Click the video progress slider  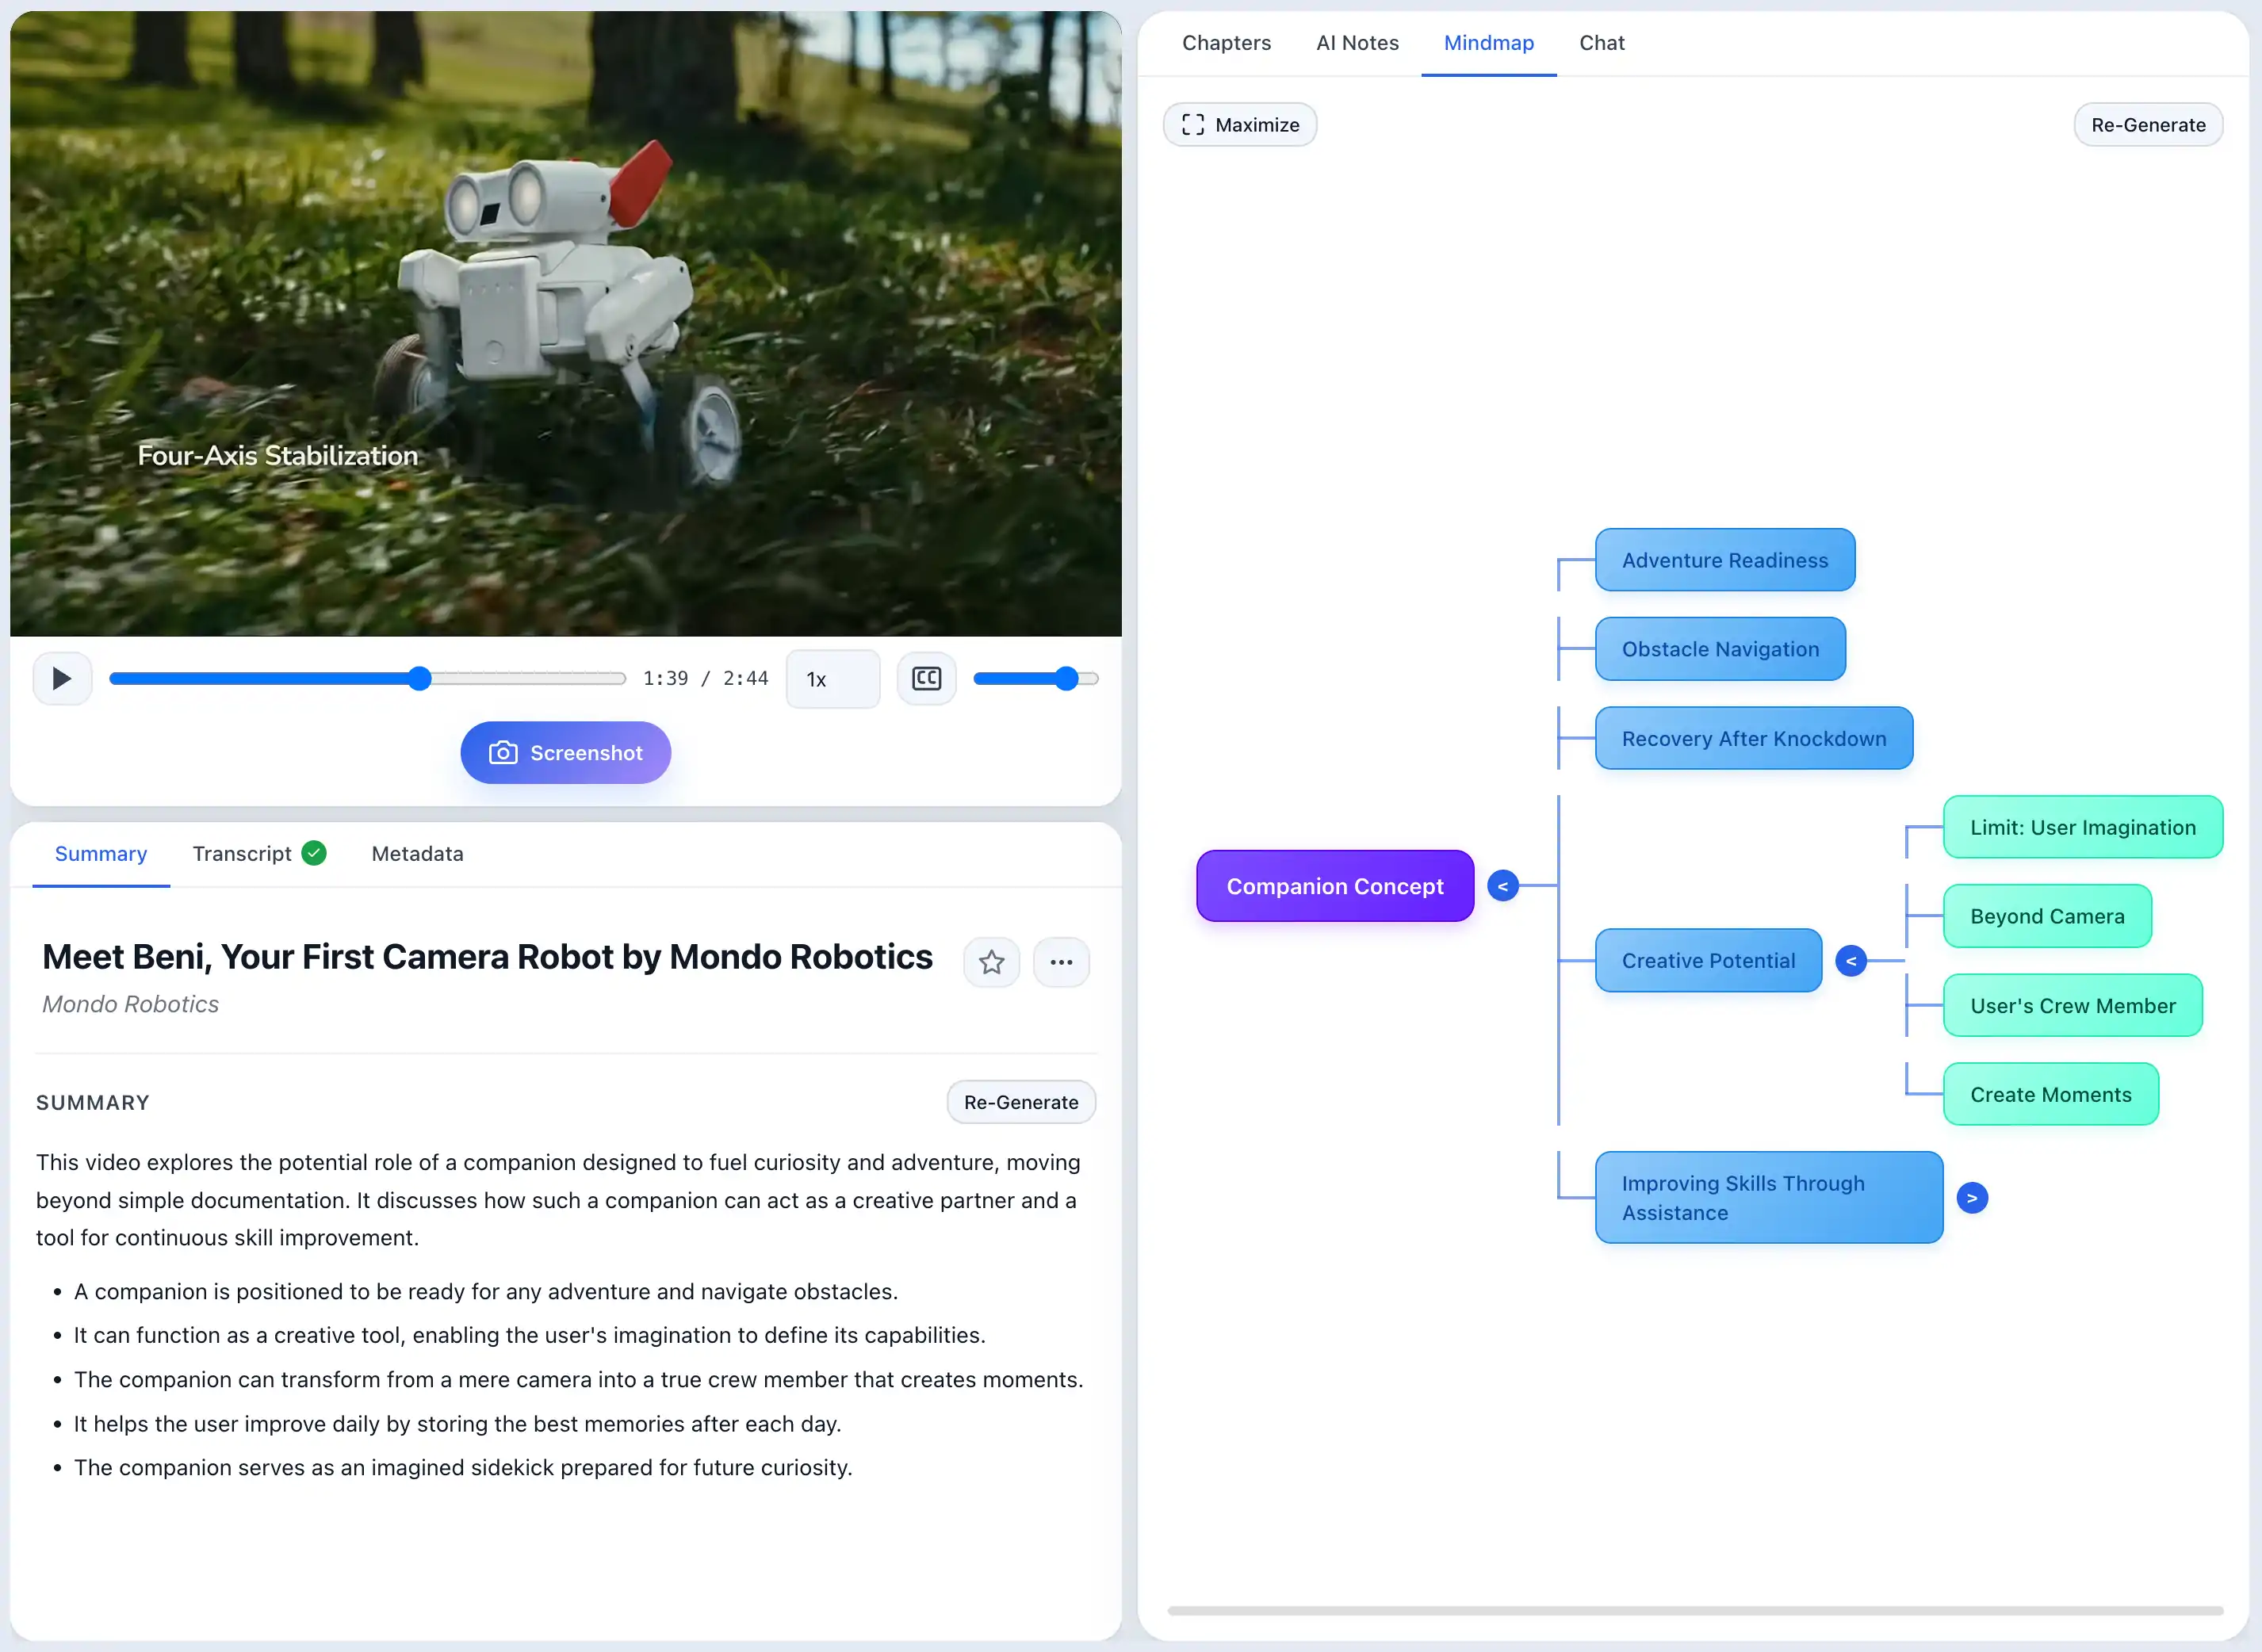click(x=368, y=679)
